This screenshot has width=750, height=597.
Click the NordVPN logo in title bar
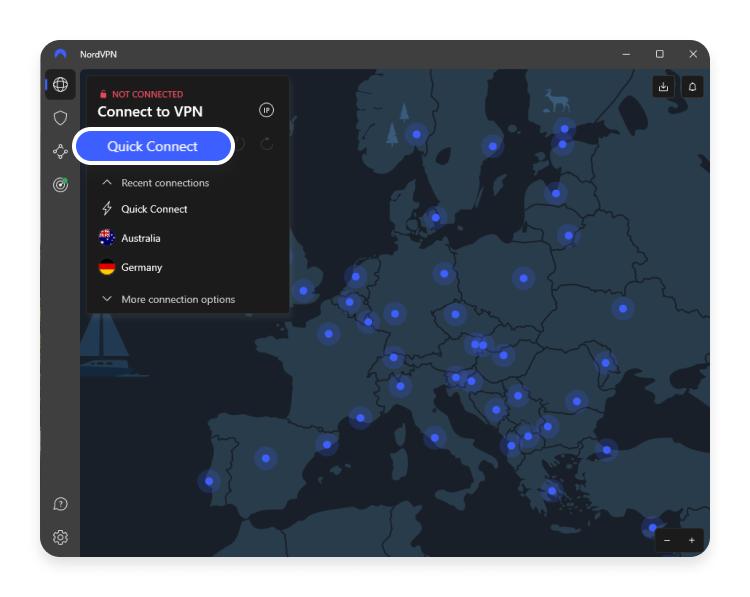[x=60, y=54]
